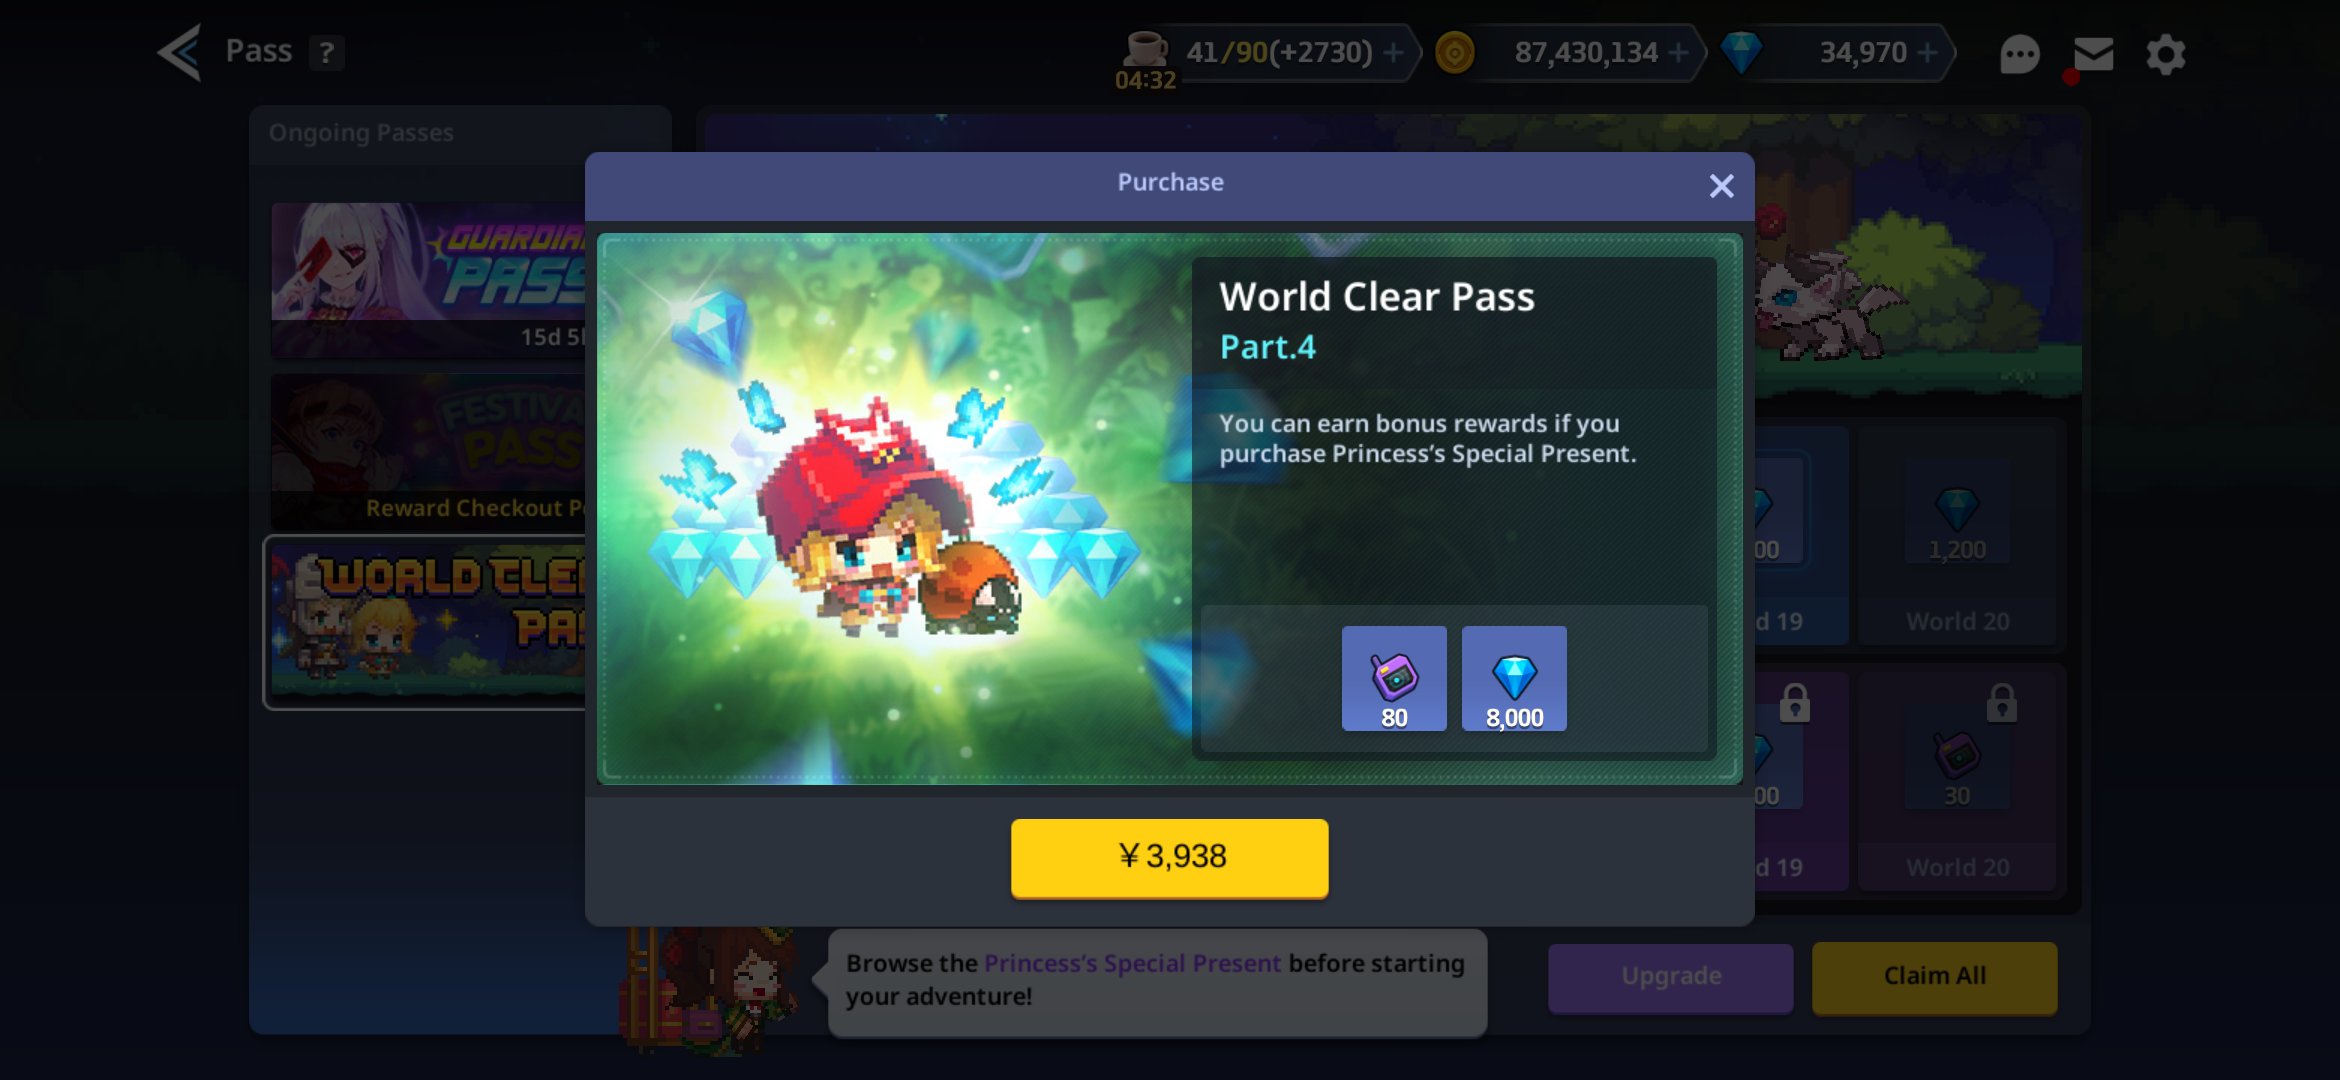Select the World Clear Pass banner
This screenshot has height=1080, width=2340.
[x=426, y=622]
